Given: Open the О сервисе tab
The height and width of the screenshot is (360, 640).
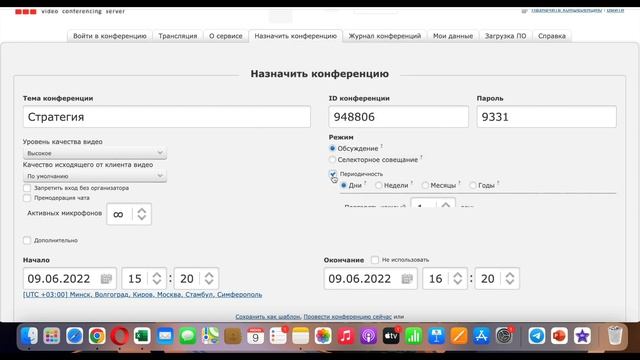Looking at the screenshot, I should [x=226, y=36].
